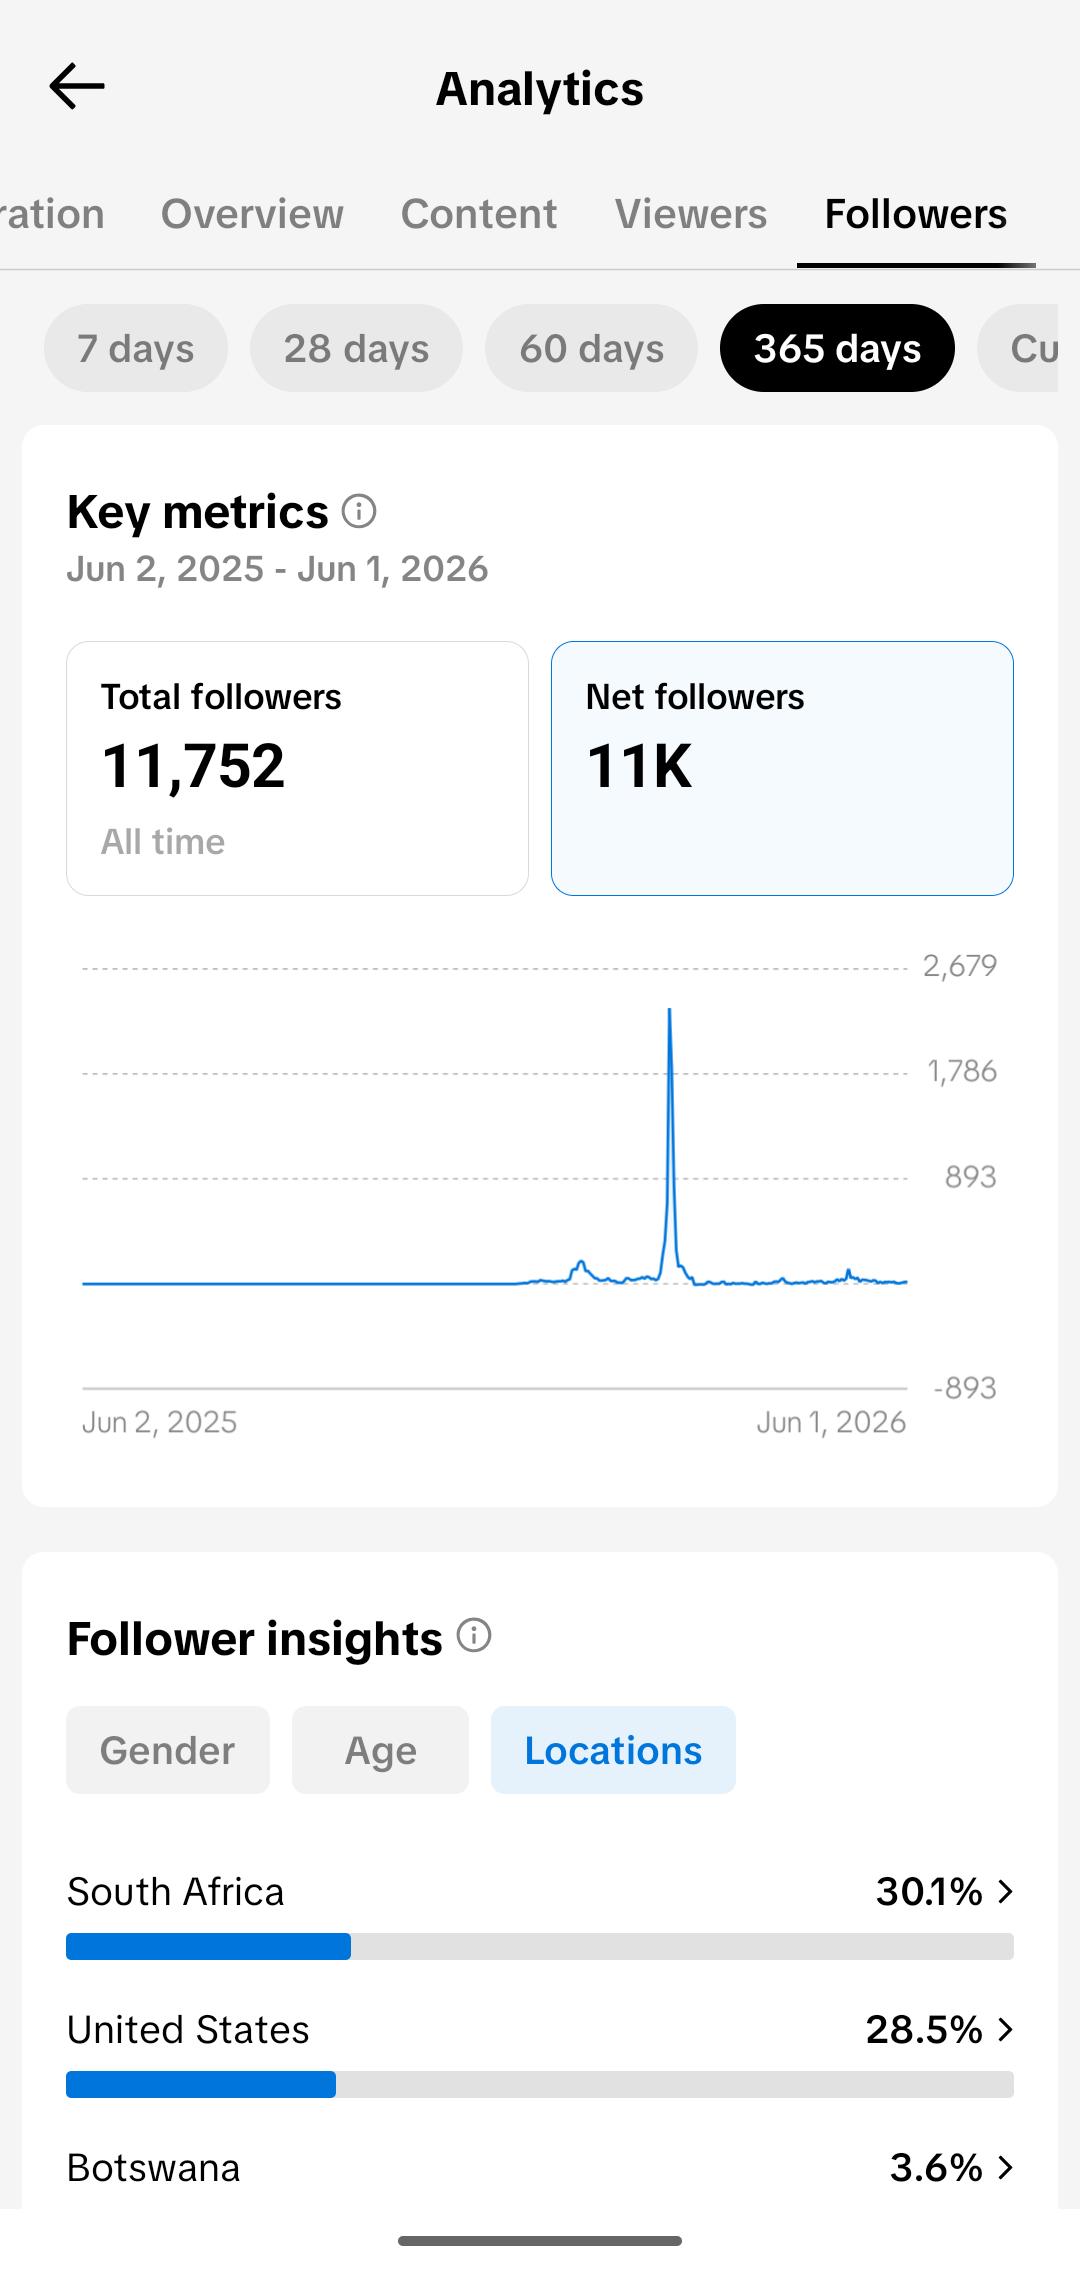
Task: Expand Botswana location chevron
Action: pos(1006,2168)
